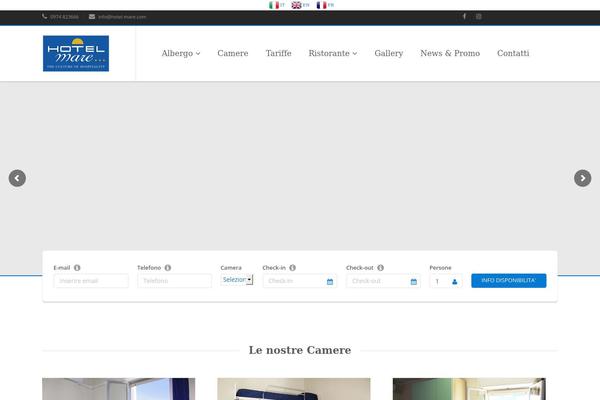Image resolution: width=600 pixels, height=400 pixels.
Task: Open the Tariffe page
Action: (x=279, y=53)
